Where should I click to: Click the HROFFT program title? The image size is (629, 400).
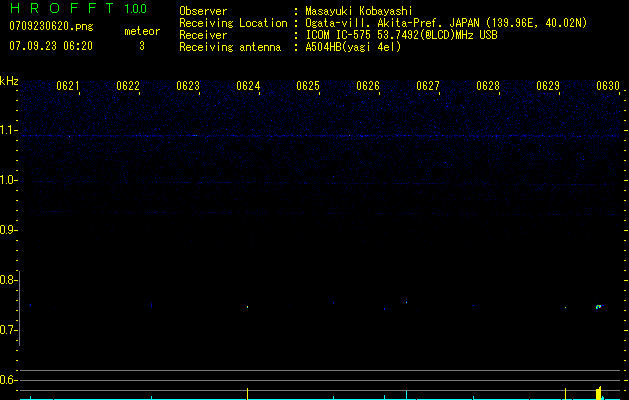pos(62,8)
